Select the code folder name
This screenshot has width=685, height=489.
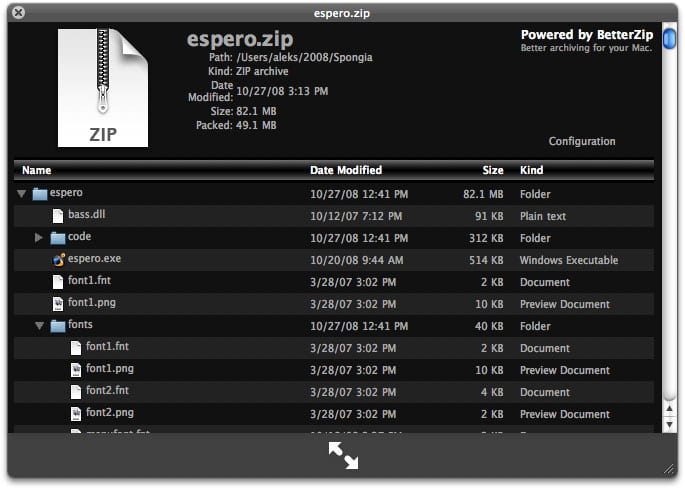click(x=80, y=236)
